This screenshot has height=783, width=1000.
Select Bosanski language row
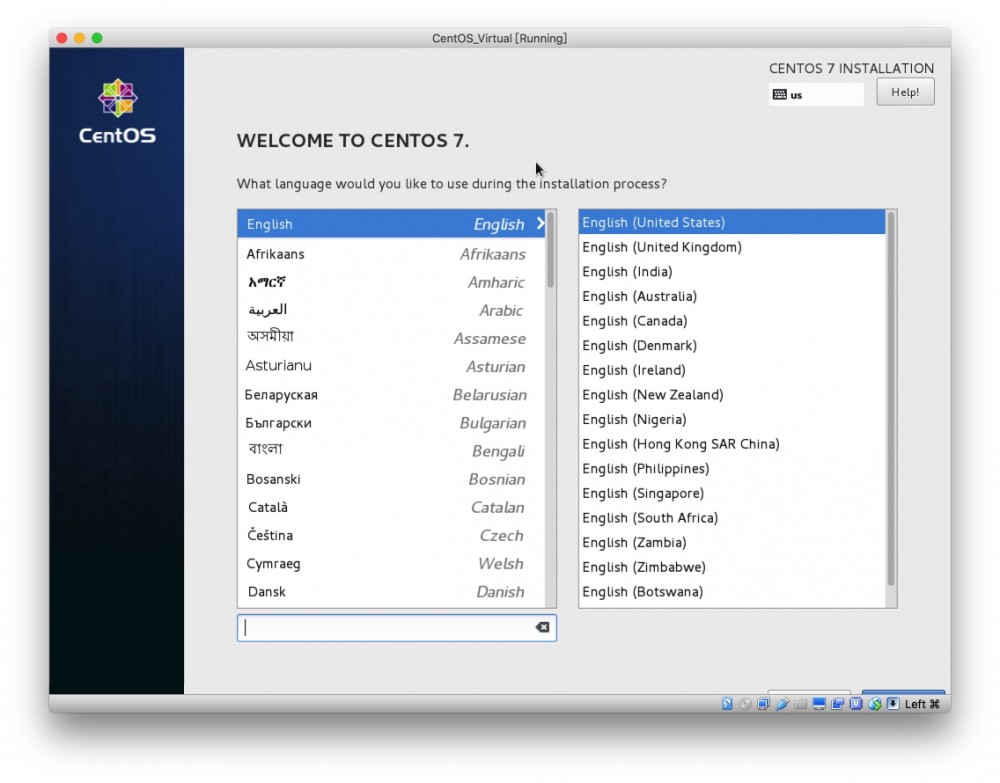click(x=391, y=479)
